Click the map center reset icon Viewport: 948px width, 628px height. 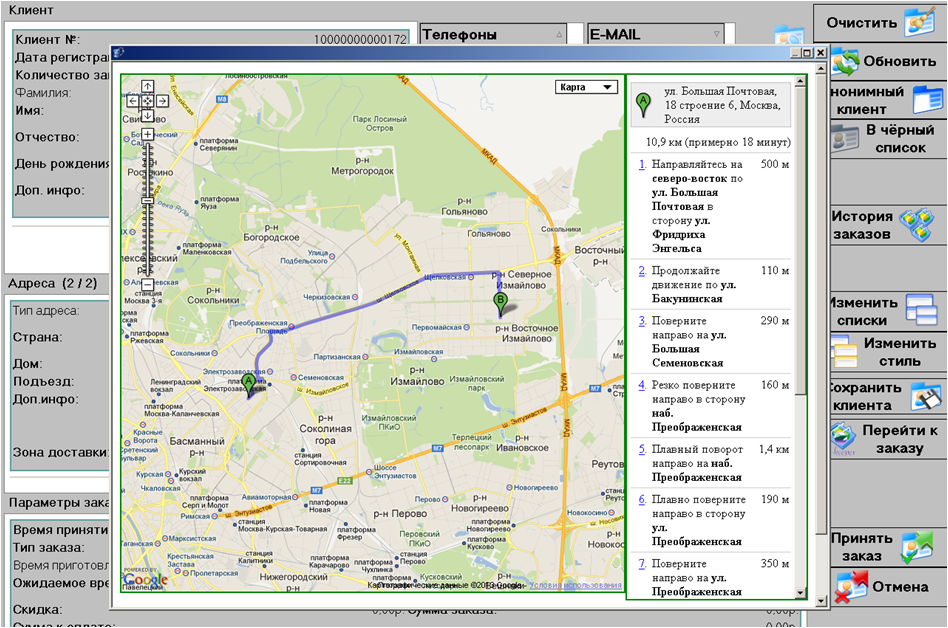(148, 101)
